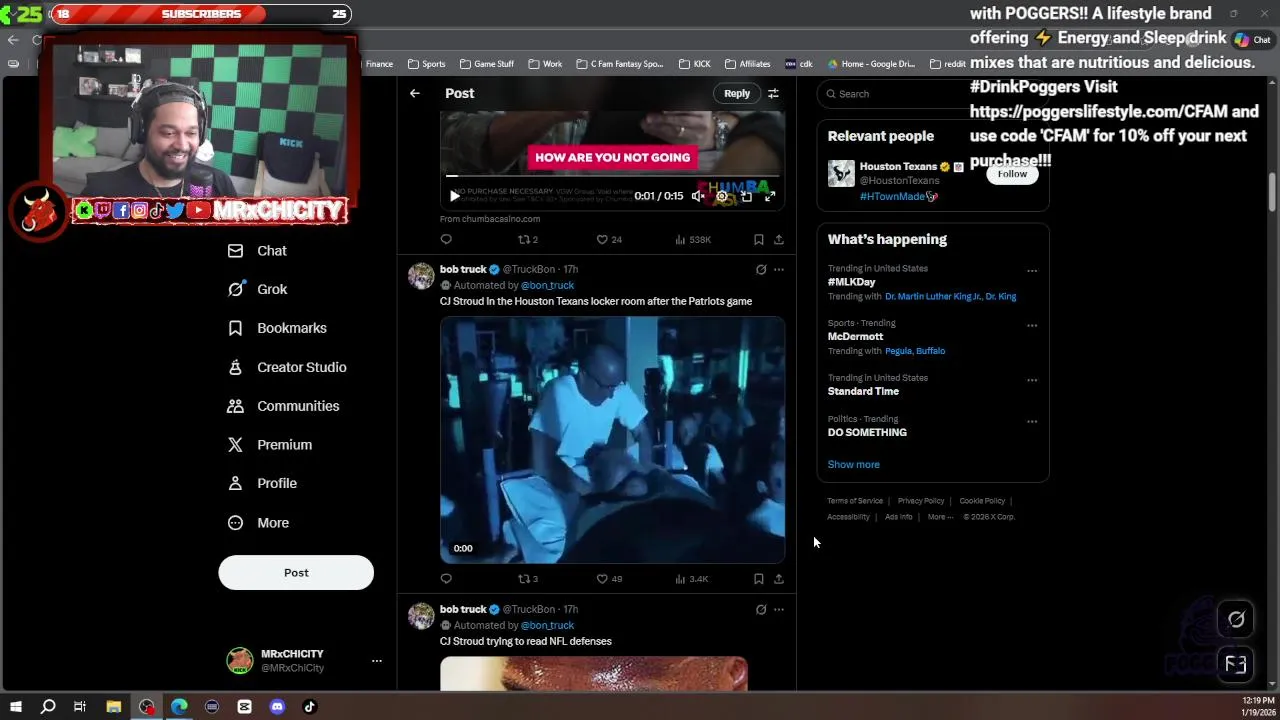Viewport: 1280px width, 720px height.
Task: Click the Reply button in Post header
Action: [737, 93]
